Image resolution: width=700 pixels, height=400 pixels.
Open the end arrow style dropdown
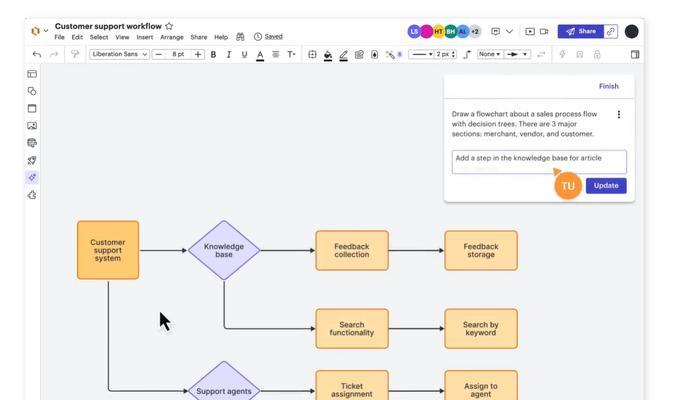point(517,54)
